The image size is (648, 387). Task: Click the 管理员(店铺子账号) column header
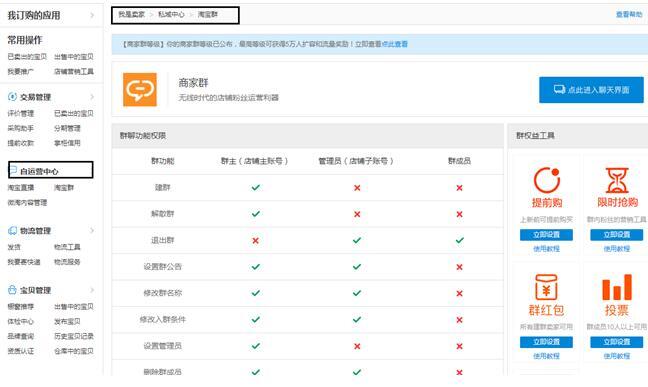coord(356,161)
